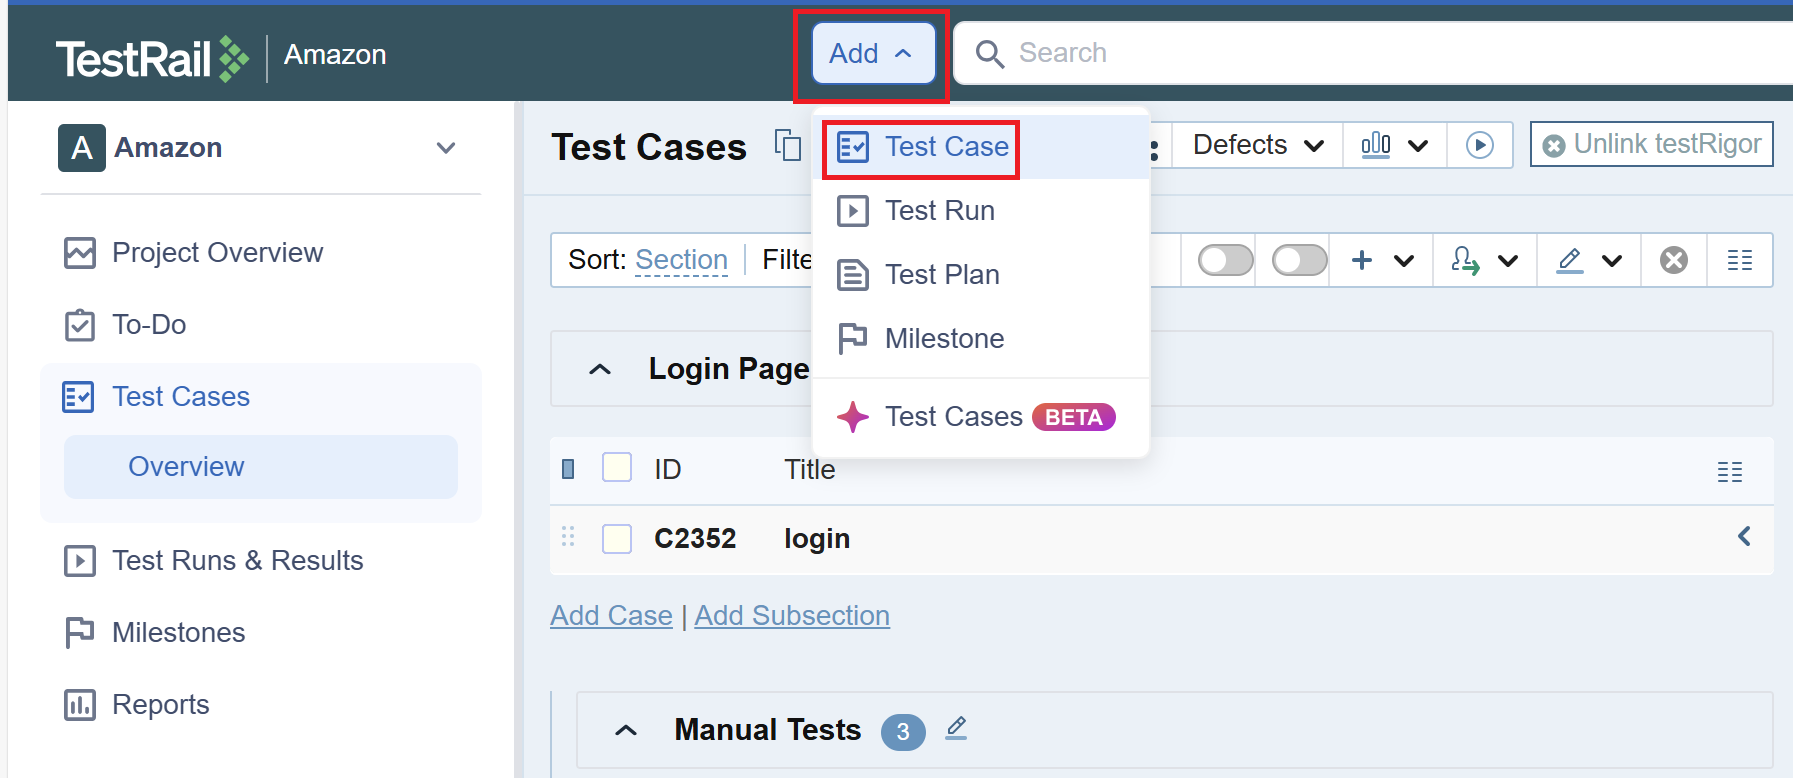This screenshot has height=778, width=1793.
Task: Select all cases with header checkbox
Action: 617,468
